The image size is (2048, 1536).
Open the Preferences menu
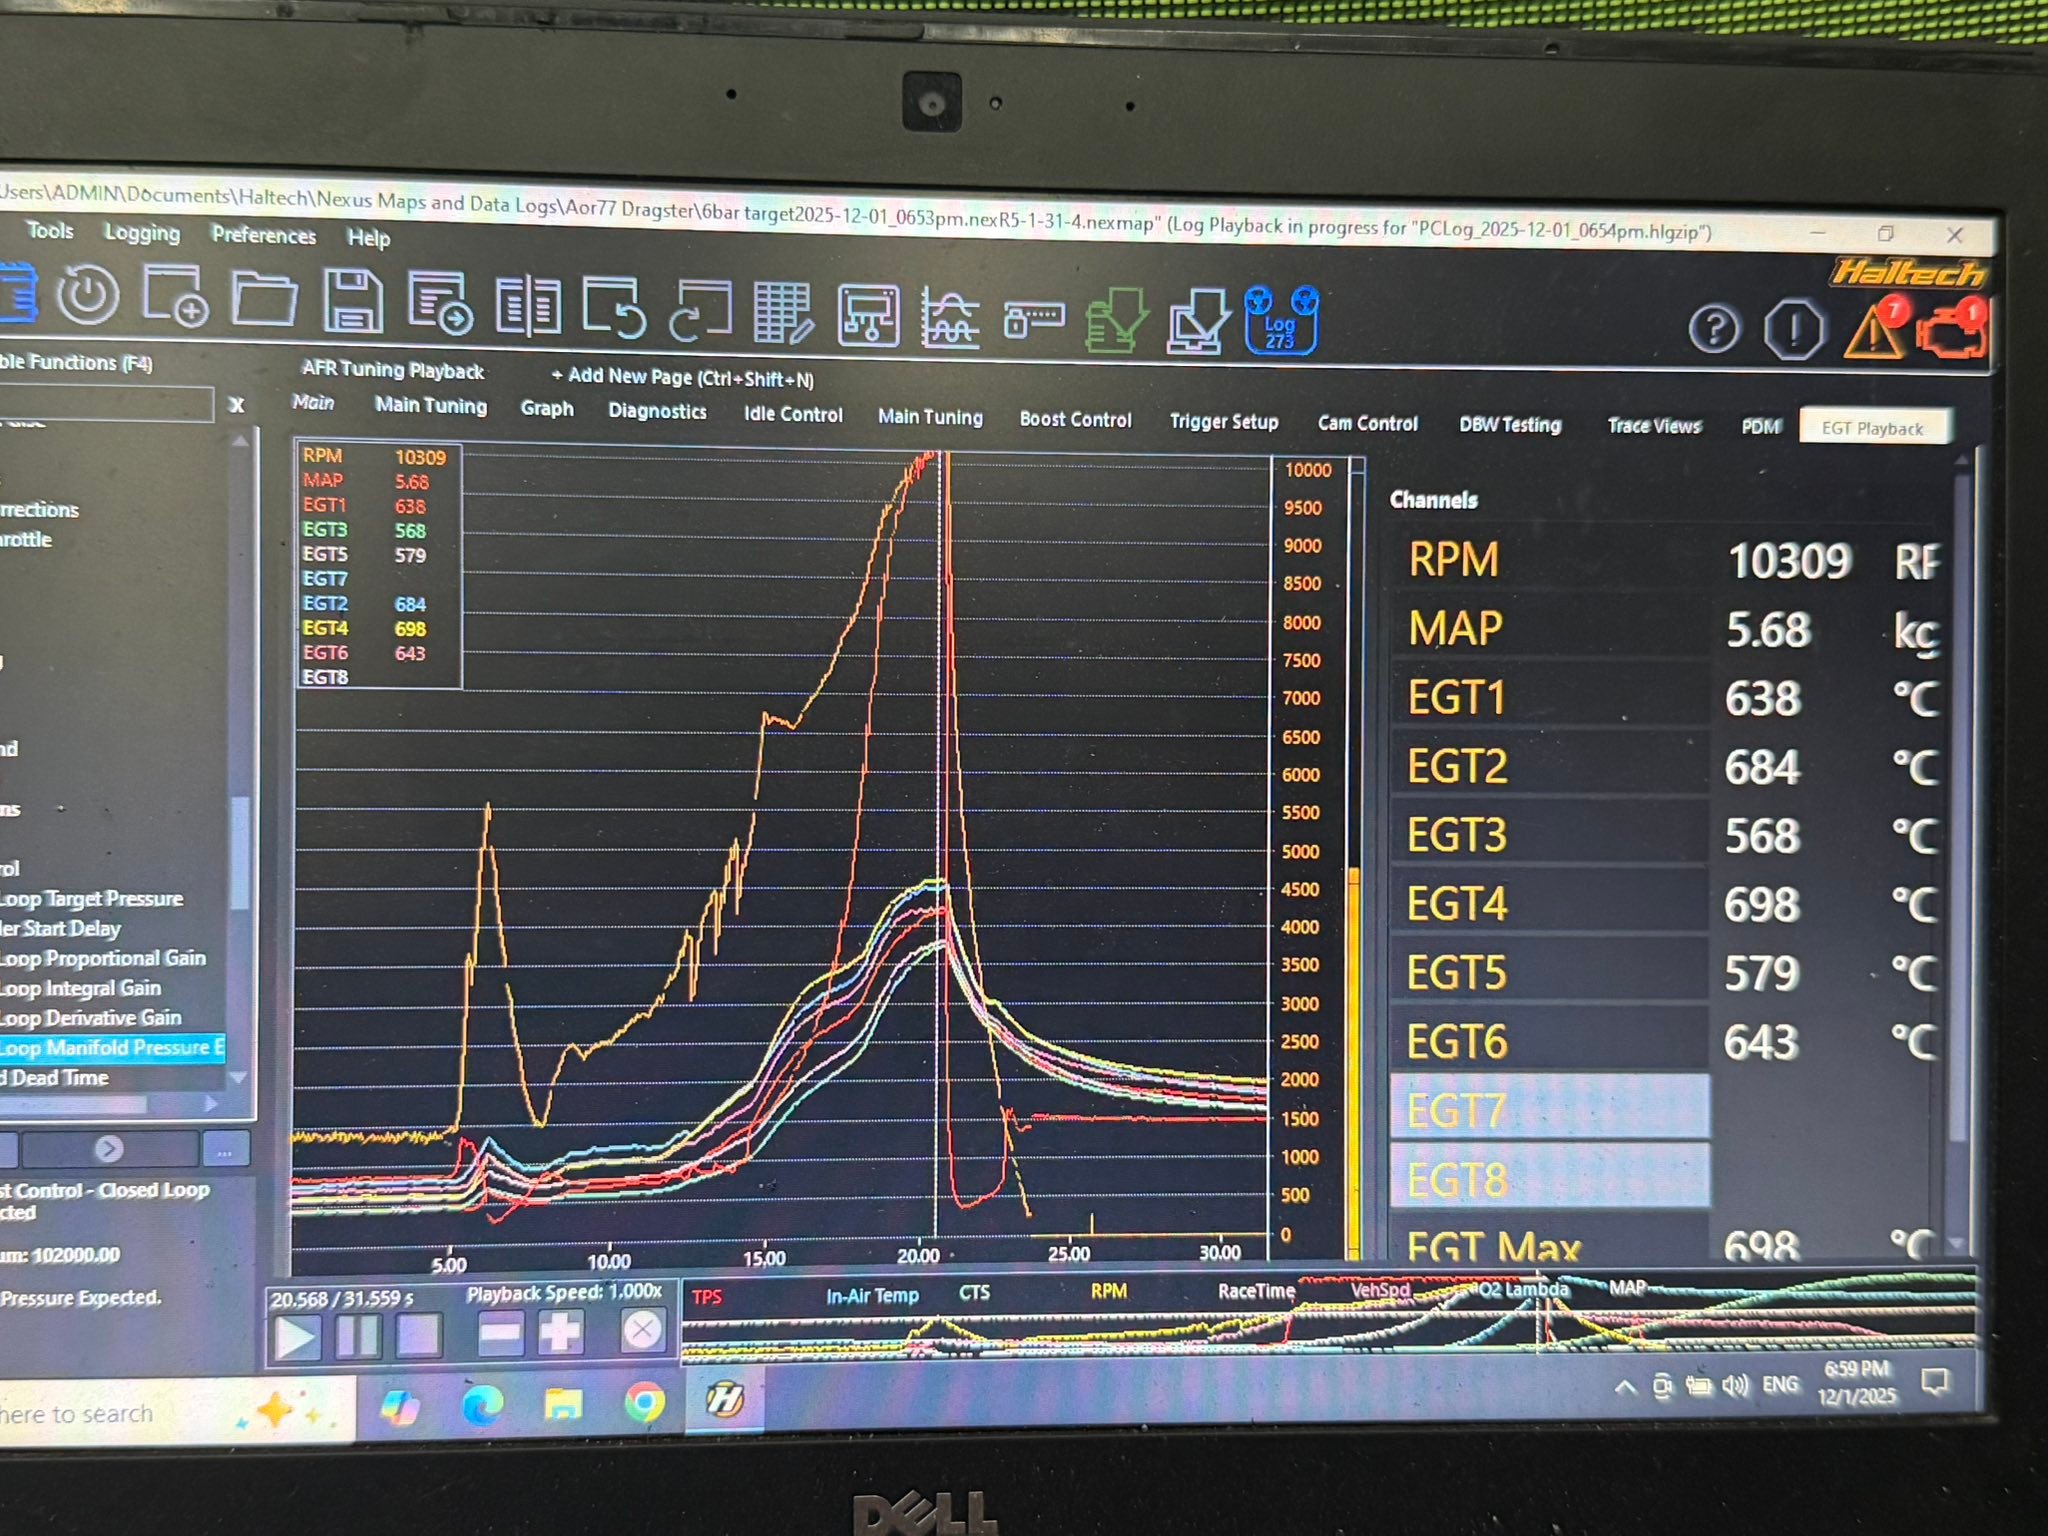coord(263,235)
